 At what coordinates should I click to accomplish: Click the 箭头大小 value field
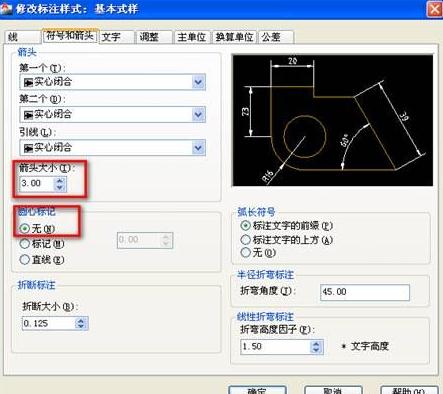pyautogui.click(x=37, y=184)
